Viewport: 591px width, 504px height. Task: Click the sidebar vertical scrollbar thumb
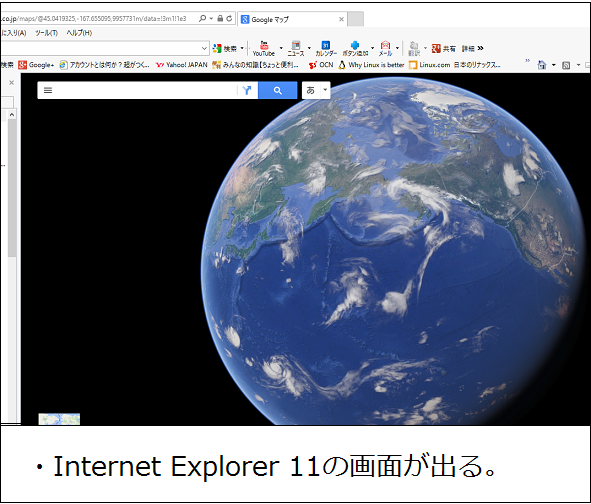tap(12, 188)
